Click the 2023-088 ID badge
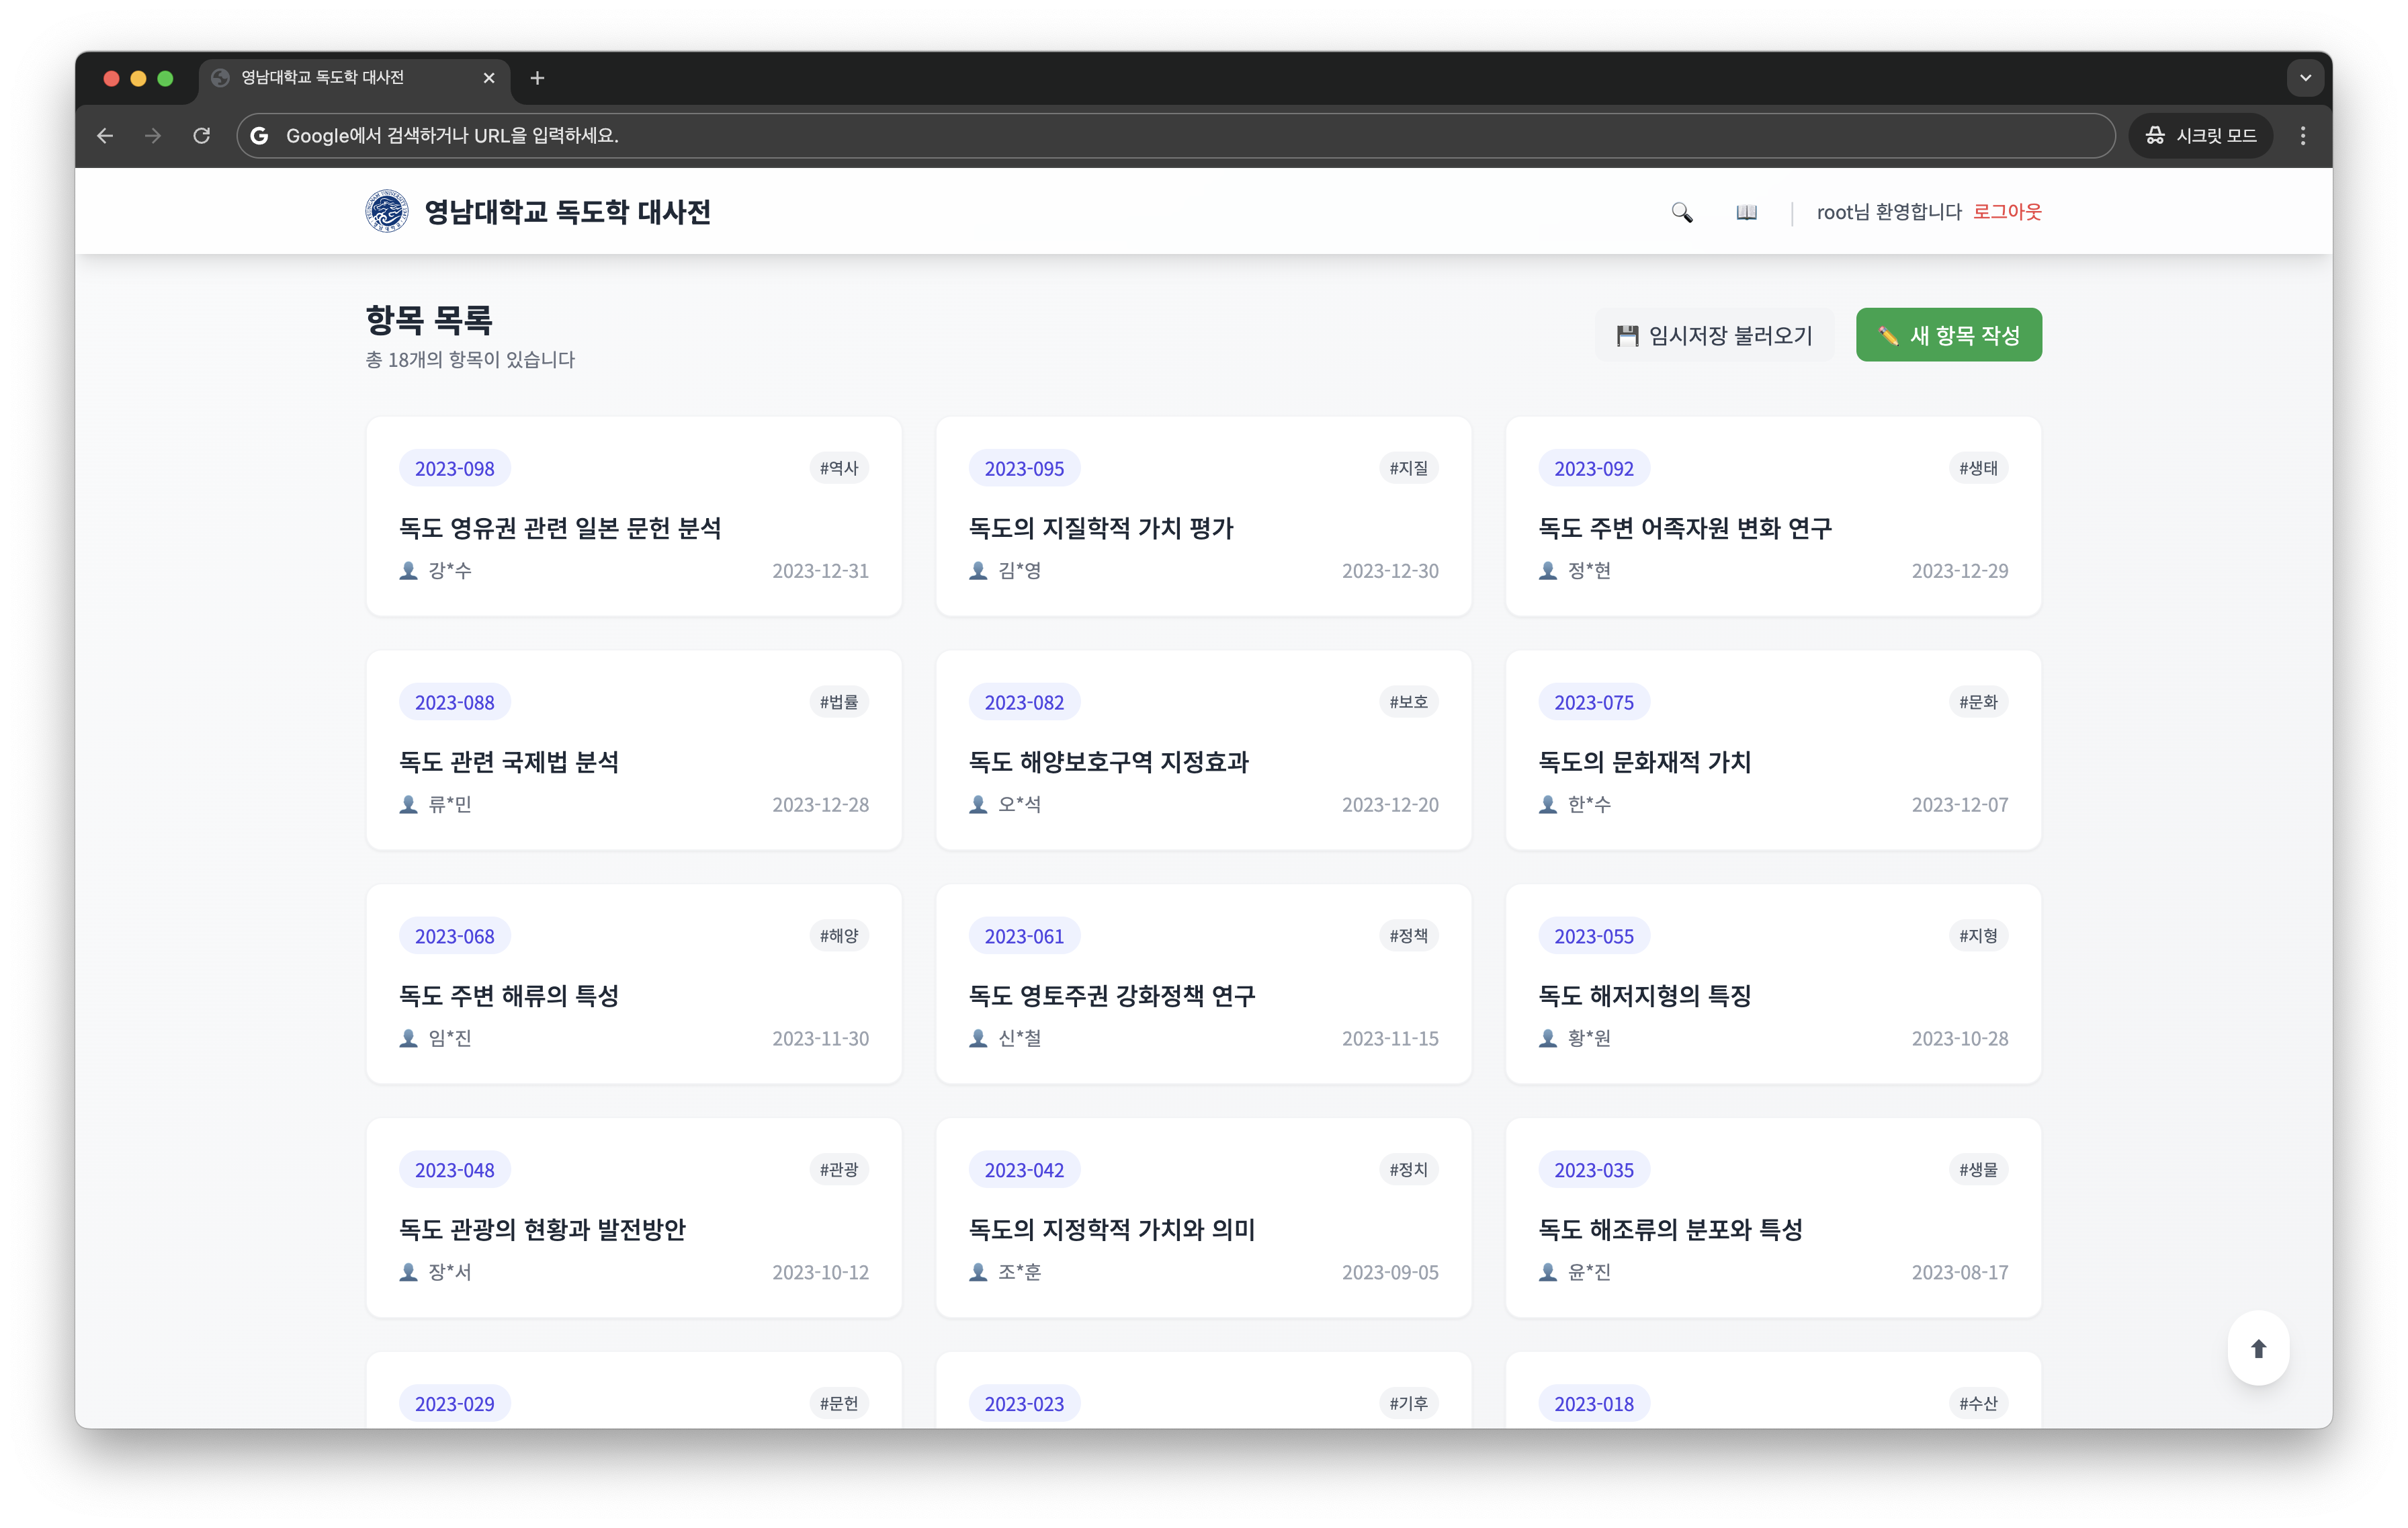The height and width of the screenshot is (1528, 2408). pyautogui.click(x=454, y=703)
